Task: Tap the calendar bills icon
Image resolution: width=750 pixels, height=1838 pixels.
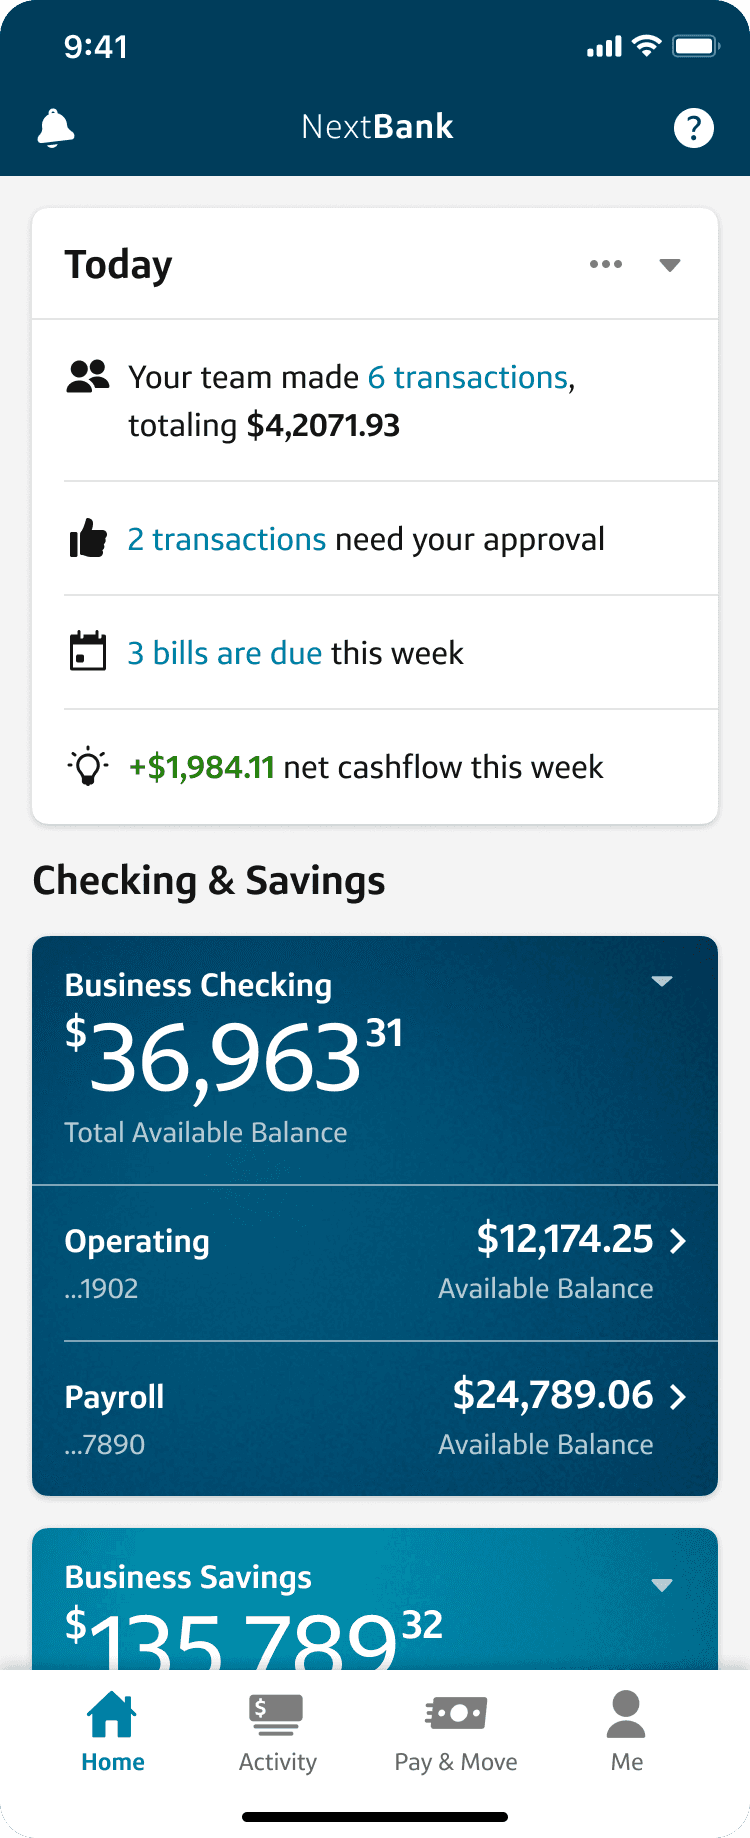Action: coord(88,651)
